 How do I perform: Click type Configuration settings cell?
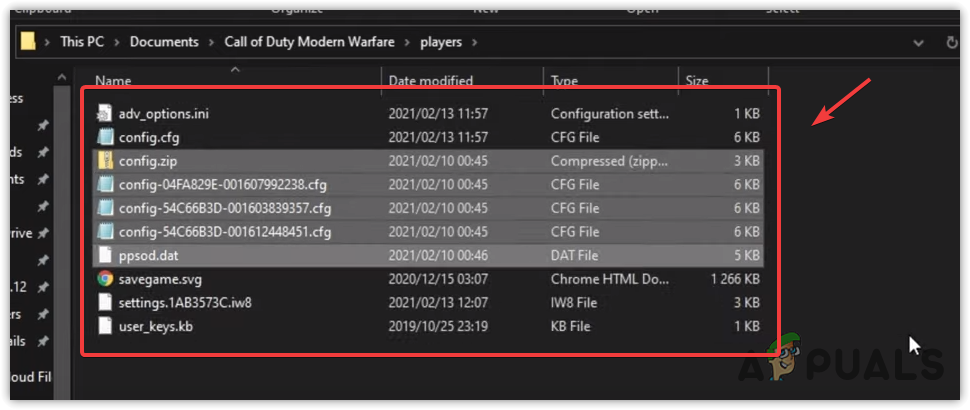coord(610,114)
